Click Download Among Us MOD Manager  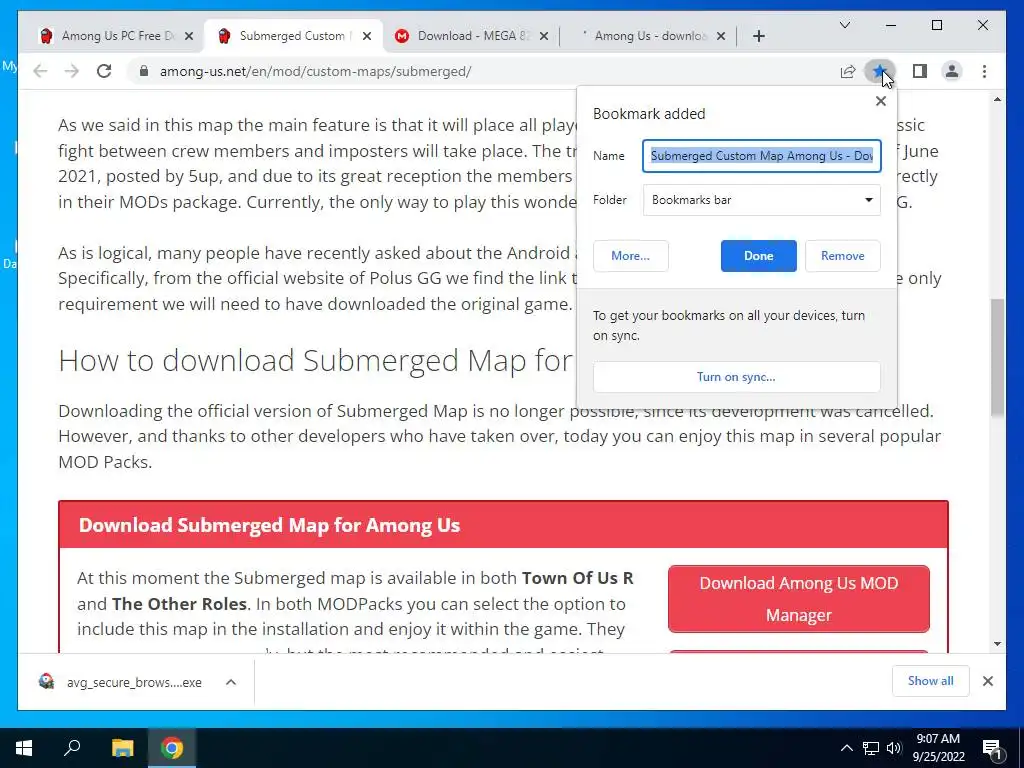pyautogui.click(x=799, y=599)
